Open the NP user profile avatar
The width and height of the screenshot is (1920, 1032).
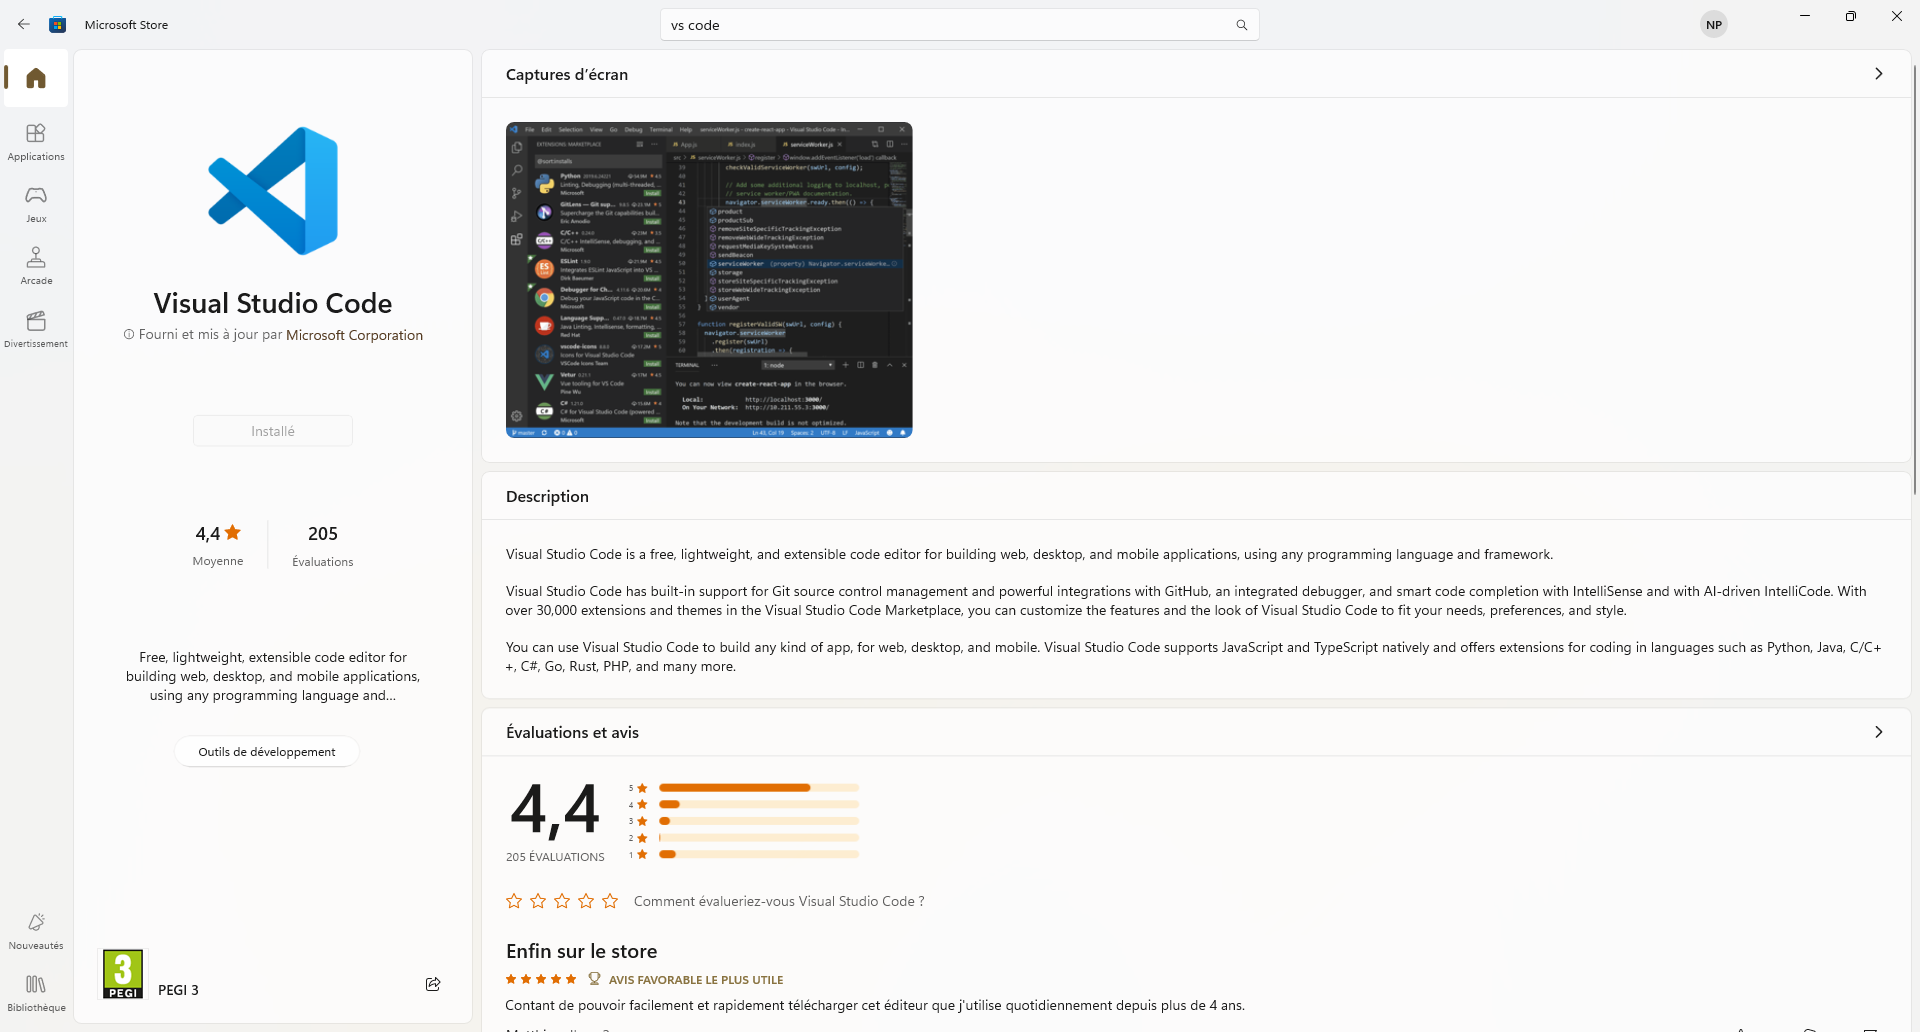click(1714, 25)
